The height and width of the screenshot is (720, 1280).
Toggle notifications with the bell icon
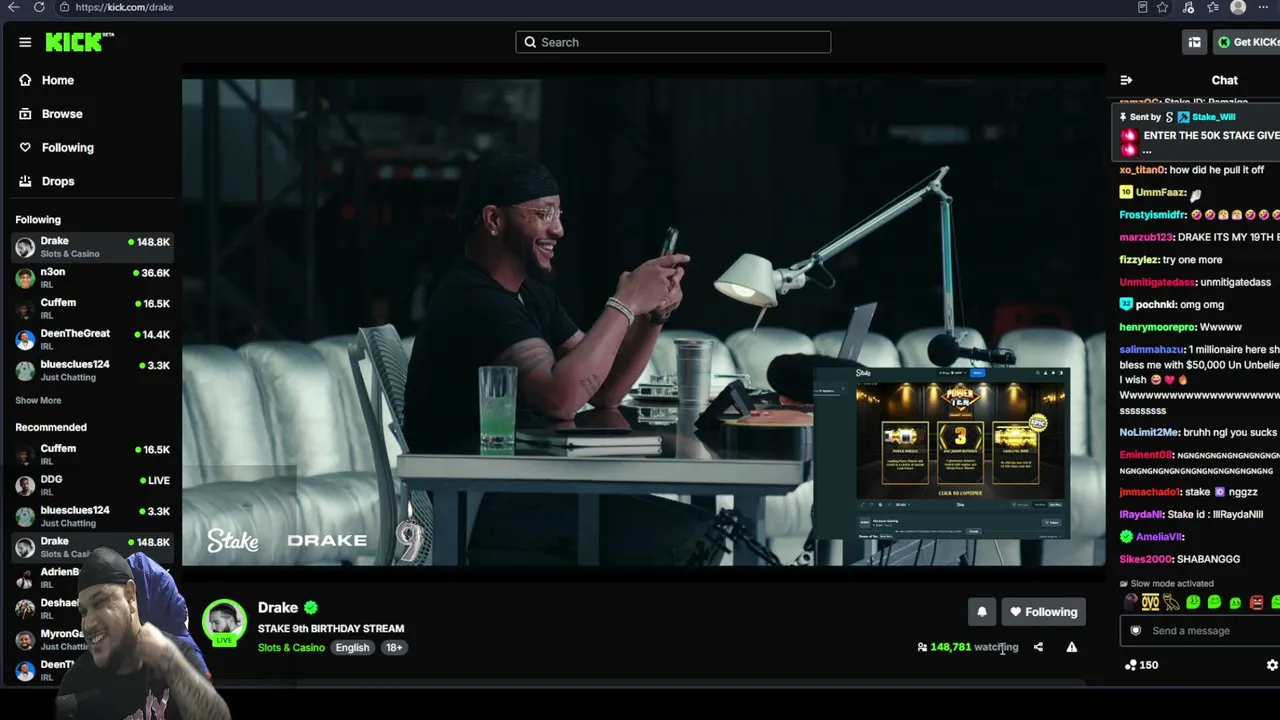981,612
